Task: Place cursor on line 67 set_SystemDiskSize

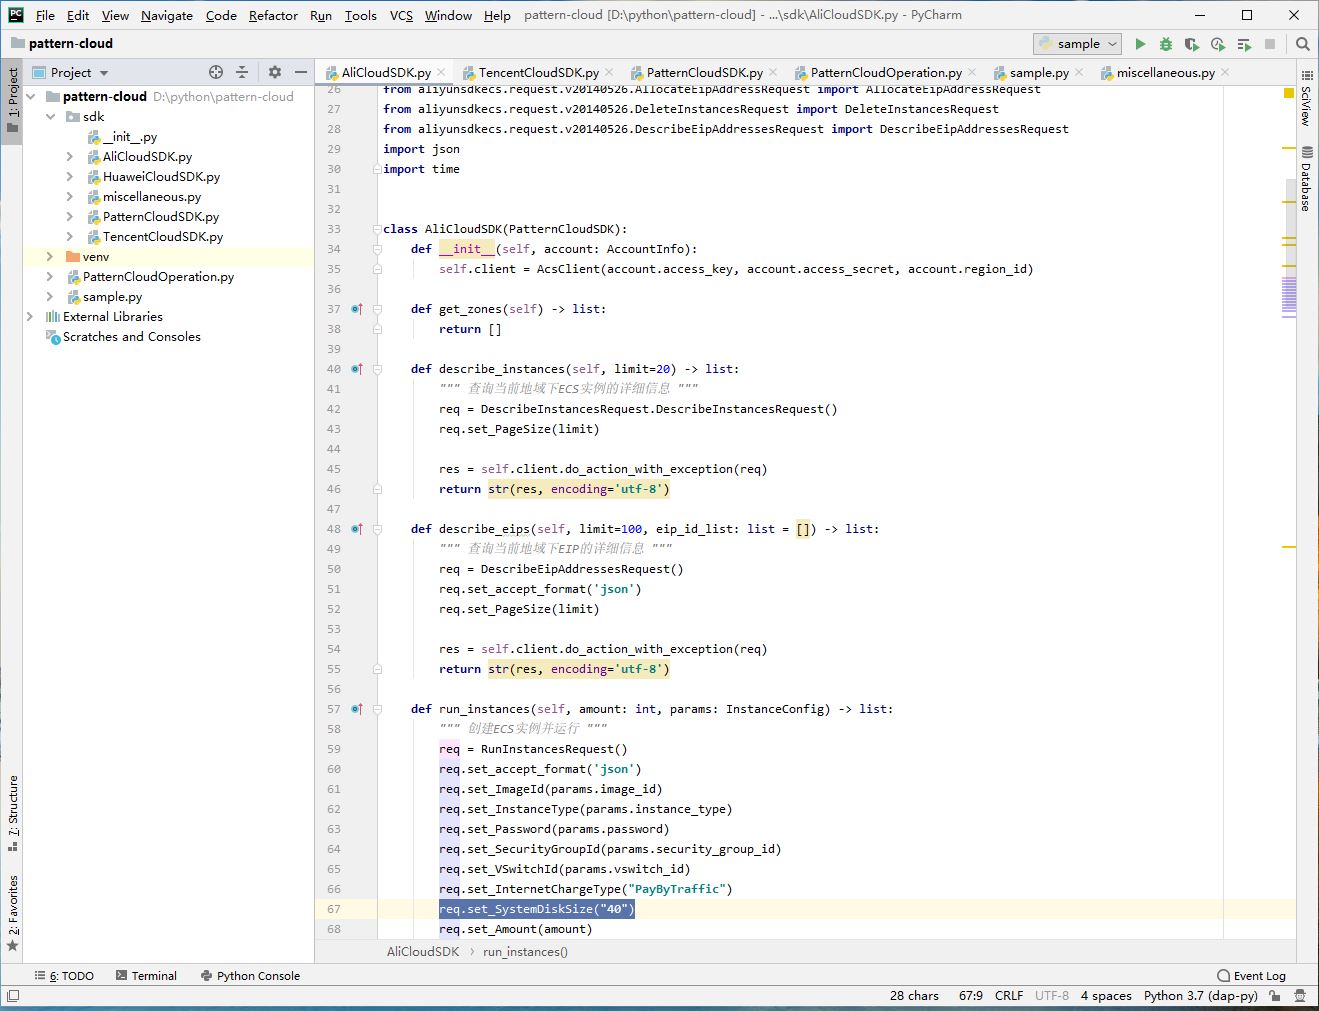Action: click(x=537, y=909)
